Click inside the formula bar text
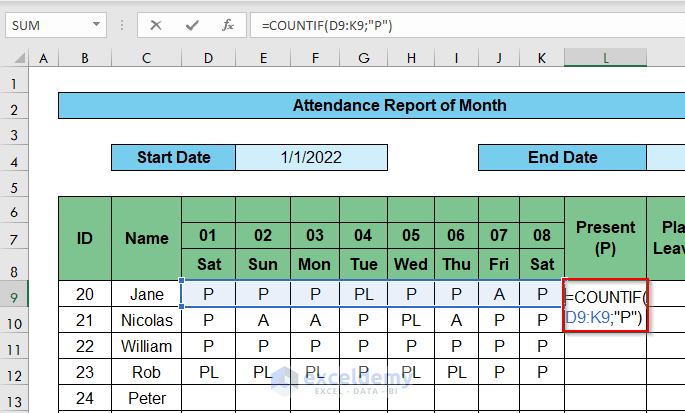The width and height of the screenshot is (685, 413). (450, 24)
